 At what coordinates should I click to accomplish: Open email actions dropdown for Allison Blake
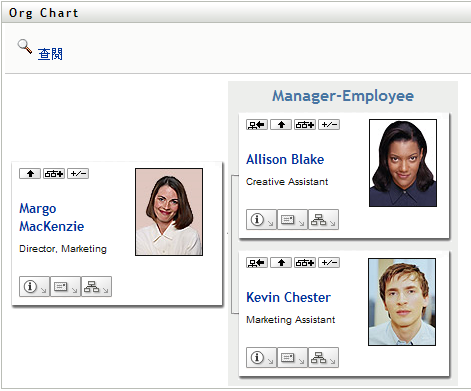click(x=292, y=219)
